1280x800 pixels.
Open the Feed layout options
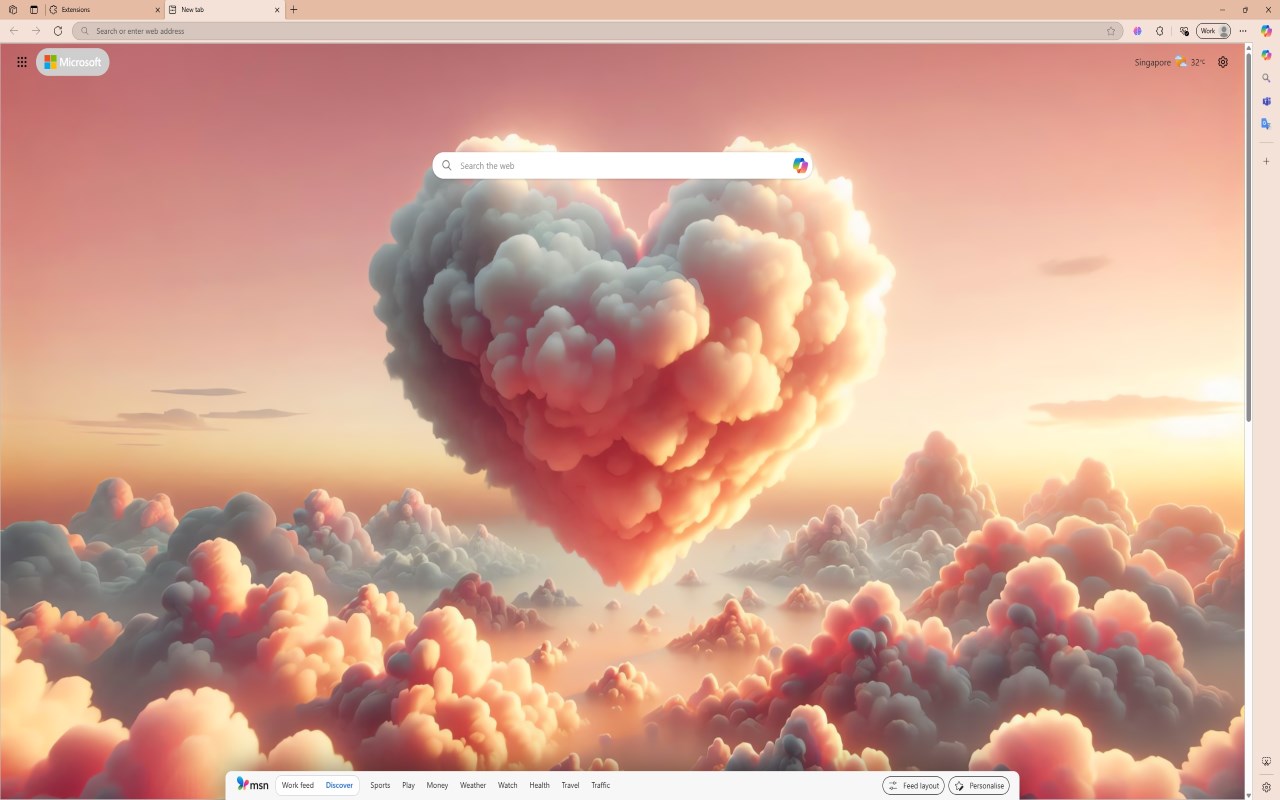[913, 786]
